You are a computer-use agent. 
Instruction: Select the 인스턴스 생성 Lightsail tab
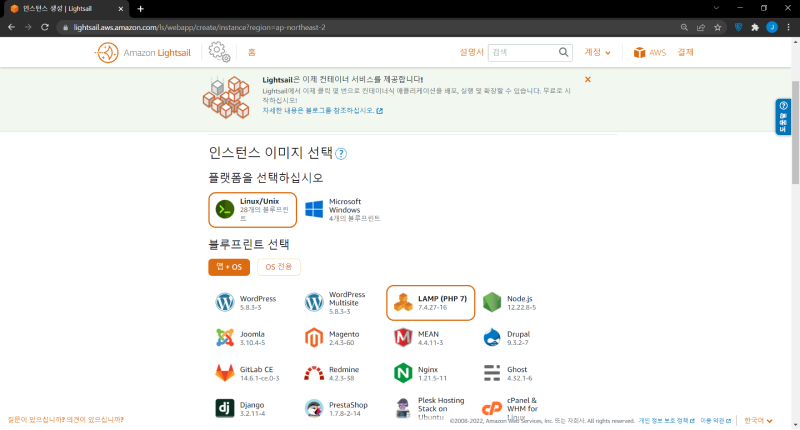coord(66,9)
